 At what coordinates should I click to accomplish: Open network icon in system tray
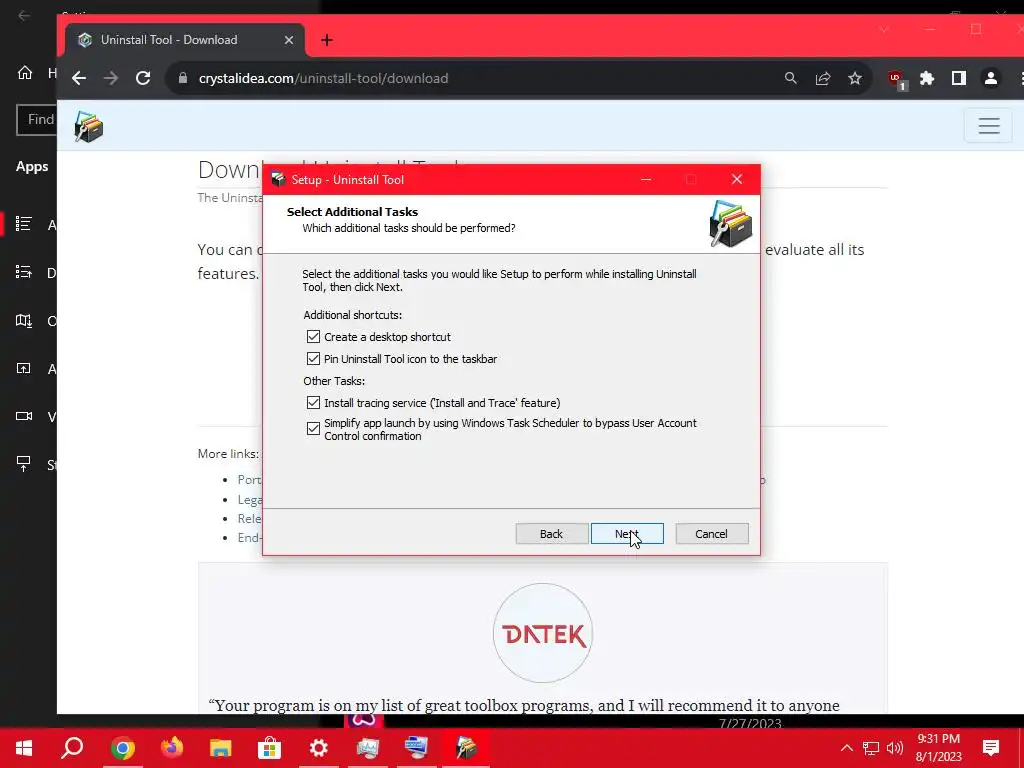coord(871,748)
